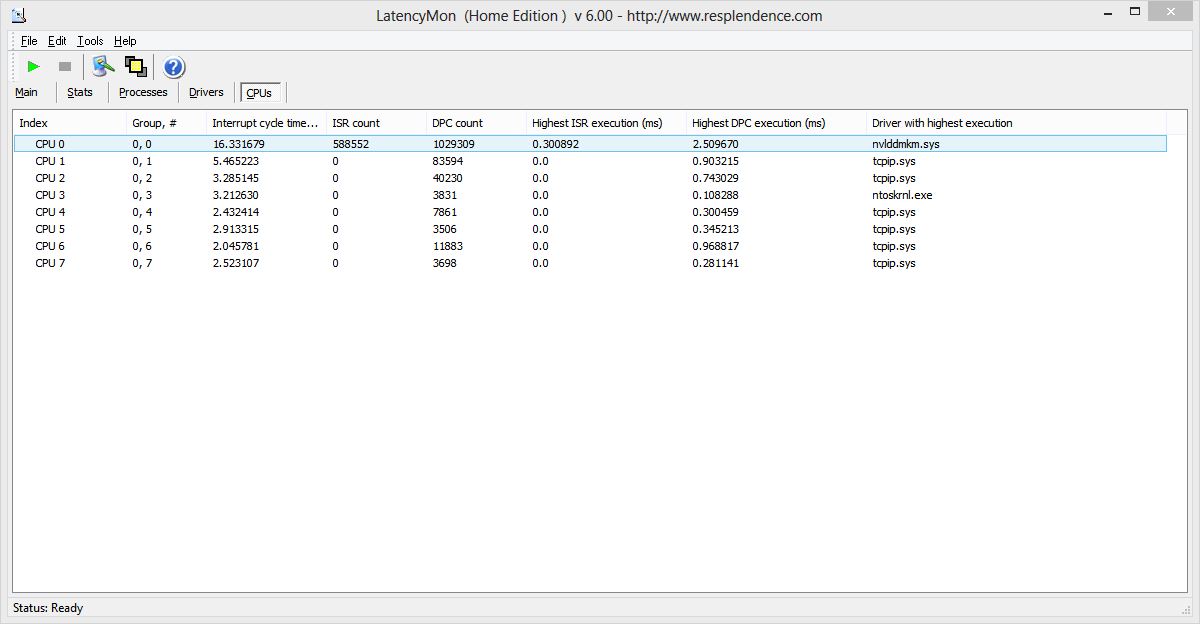Sort by Highest DPC execution (ms) header
Viewport: 1200px width, 624px height.
coord(777,123)
